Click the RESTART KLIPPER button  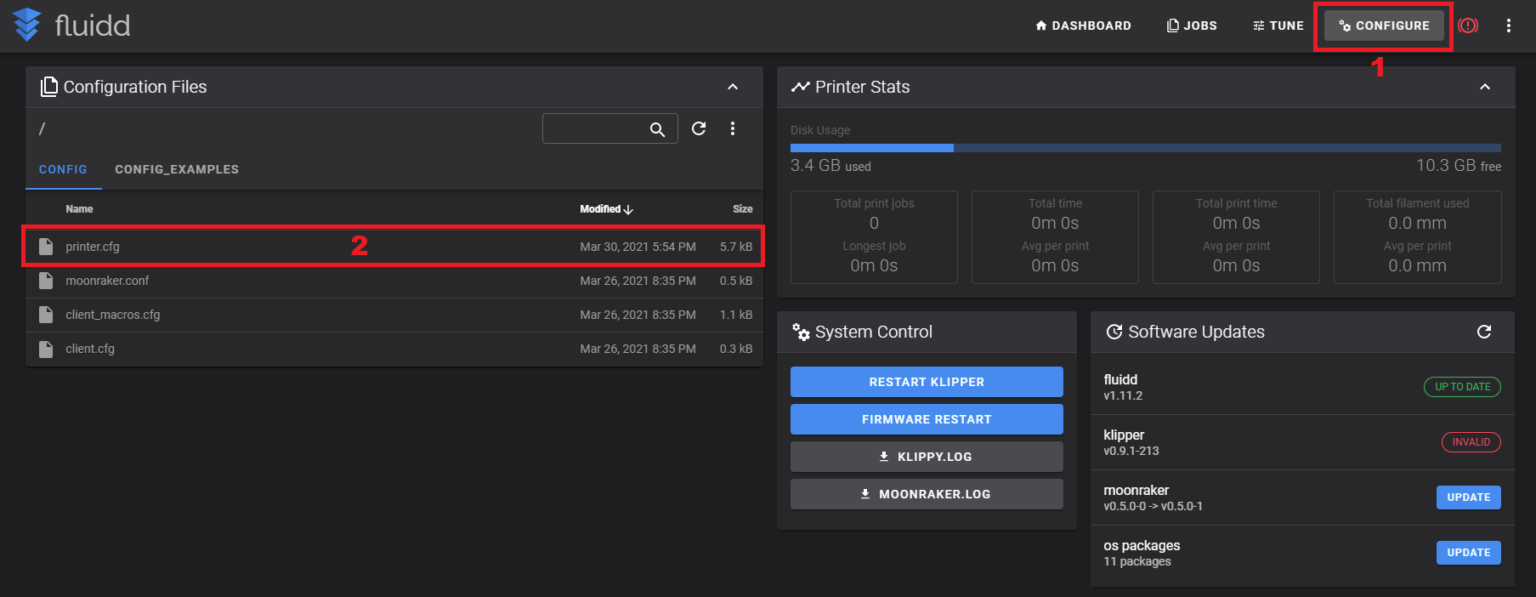(x=925, y=381)
